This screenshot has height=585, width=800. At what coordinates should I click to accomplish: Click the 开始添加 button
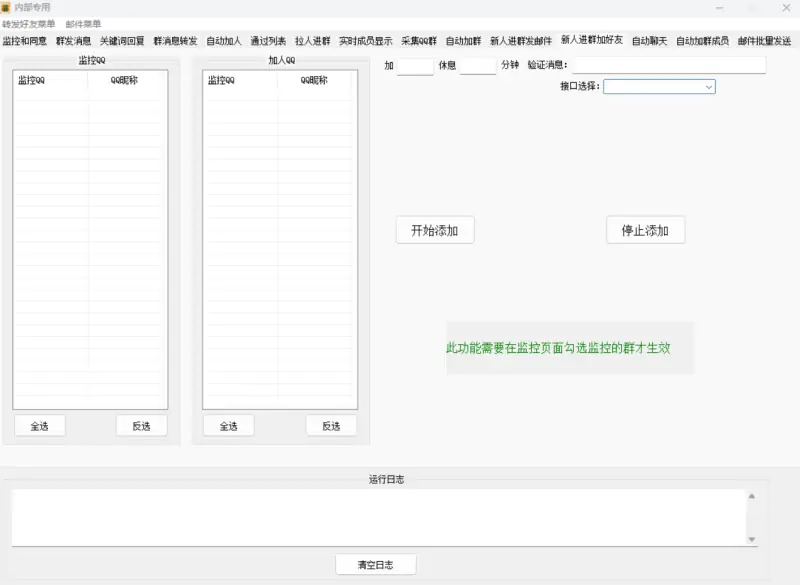pos(435,229)
